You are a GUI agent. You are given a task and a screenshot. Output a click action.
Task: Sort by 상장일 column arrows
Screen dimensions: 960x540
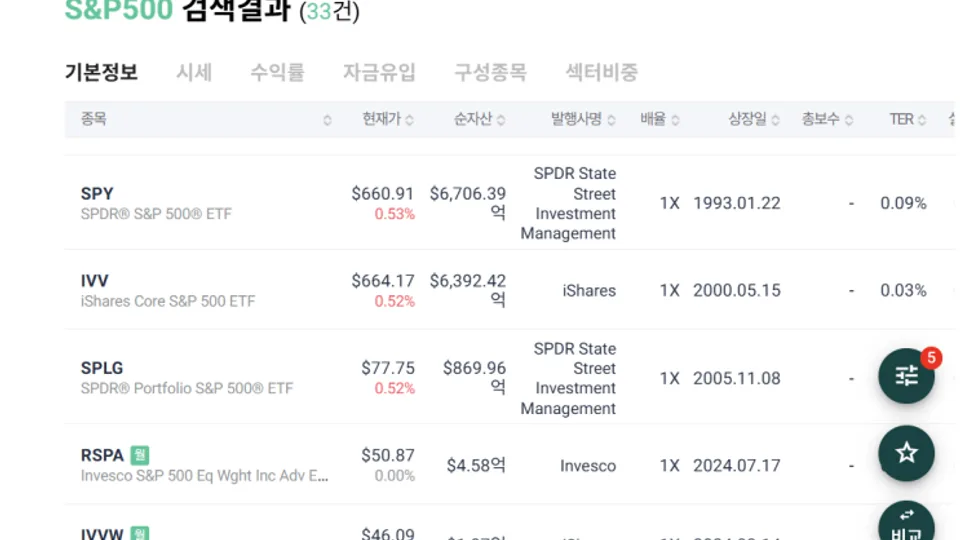coord(776,120)
